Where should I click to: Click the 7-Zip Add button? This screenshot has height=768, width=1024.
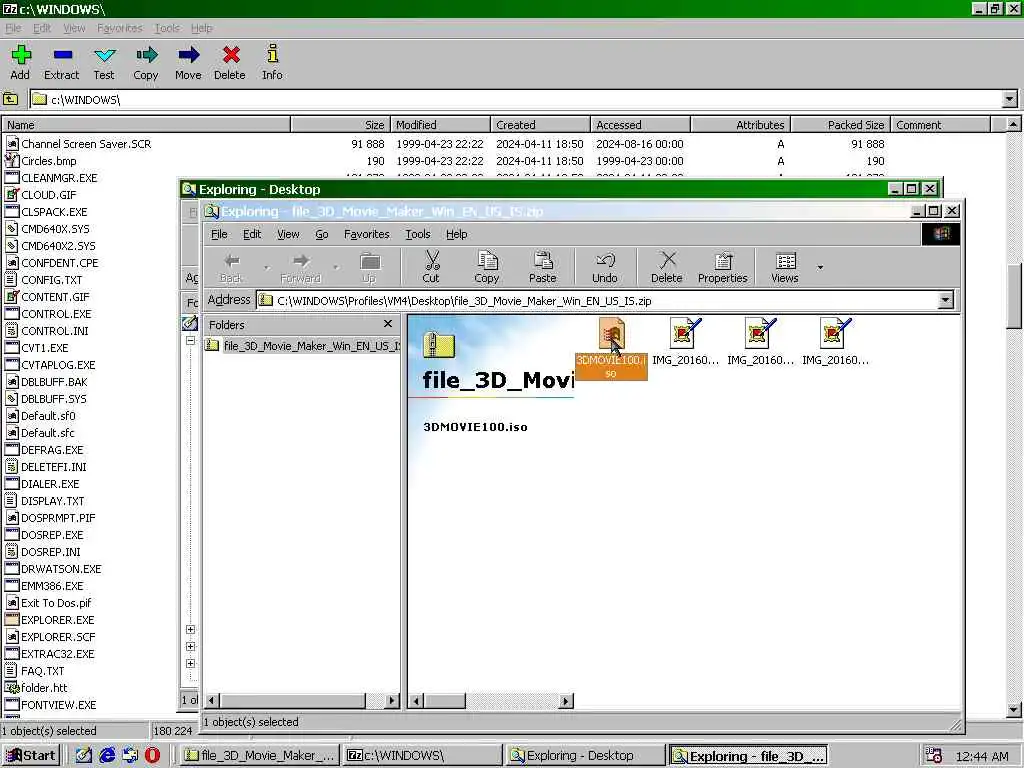pos(20,63)
